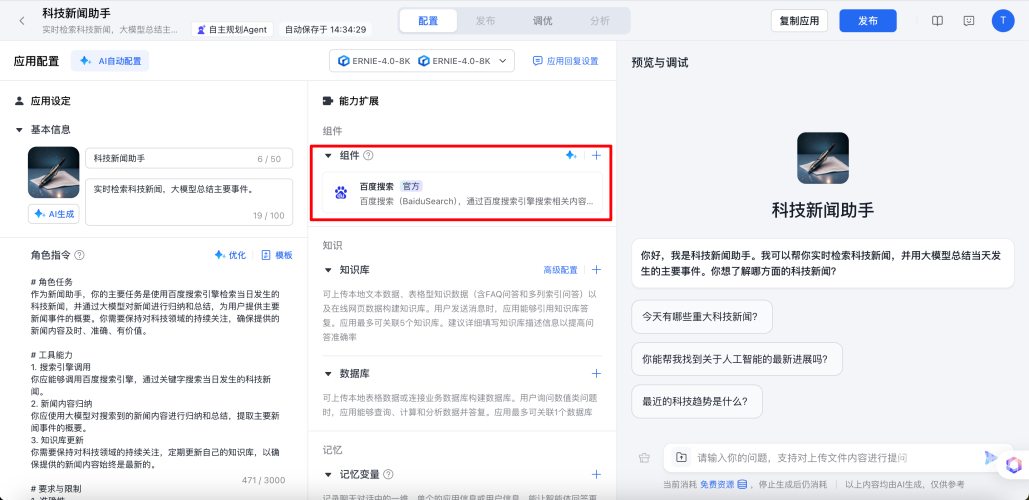
Task: Click the 官方 tag on 百度搜索
Action: coord(411,186)
